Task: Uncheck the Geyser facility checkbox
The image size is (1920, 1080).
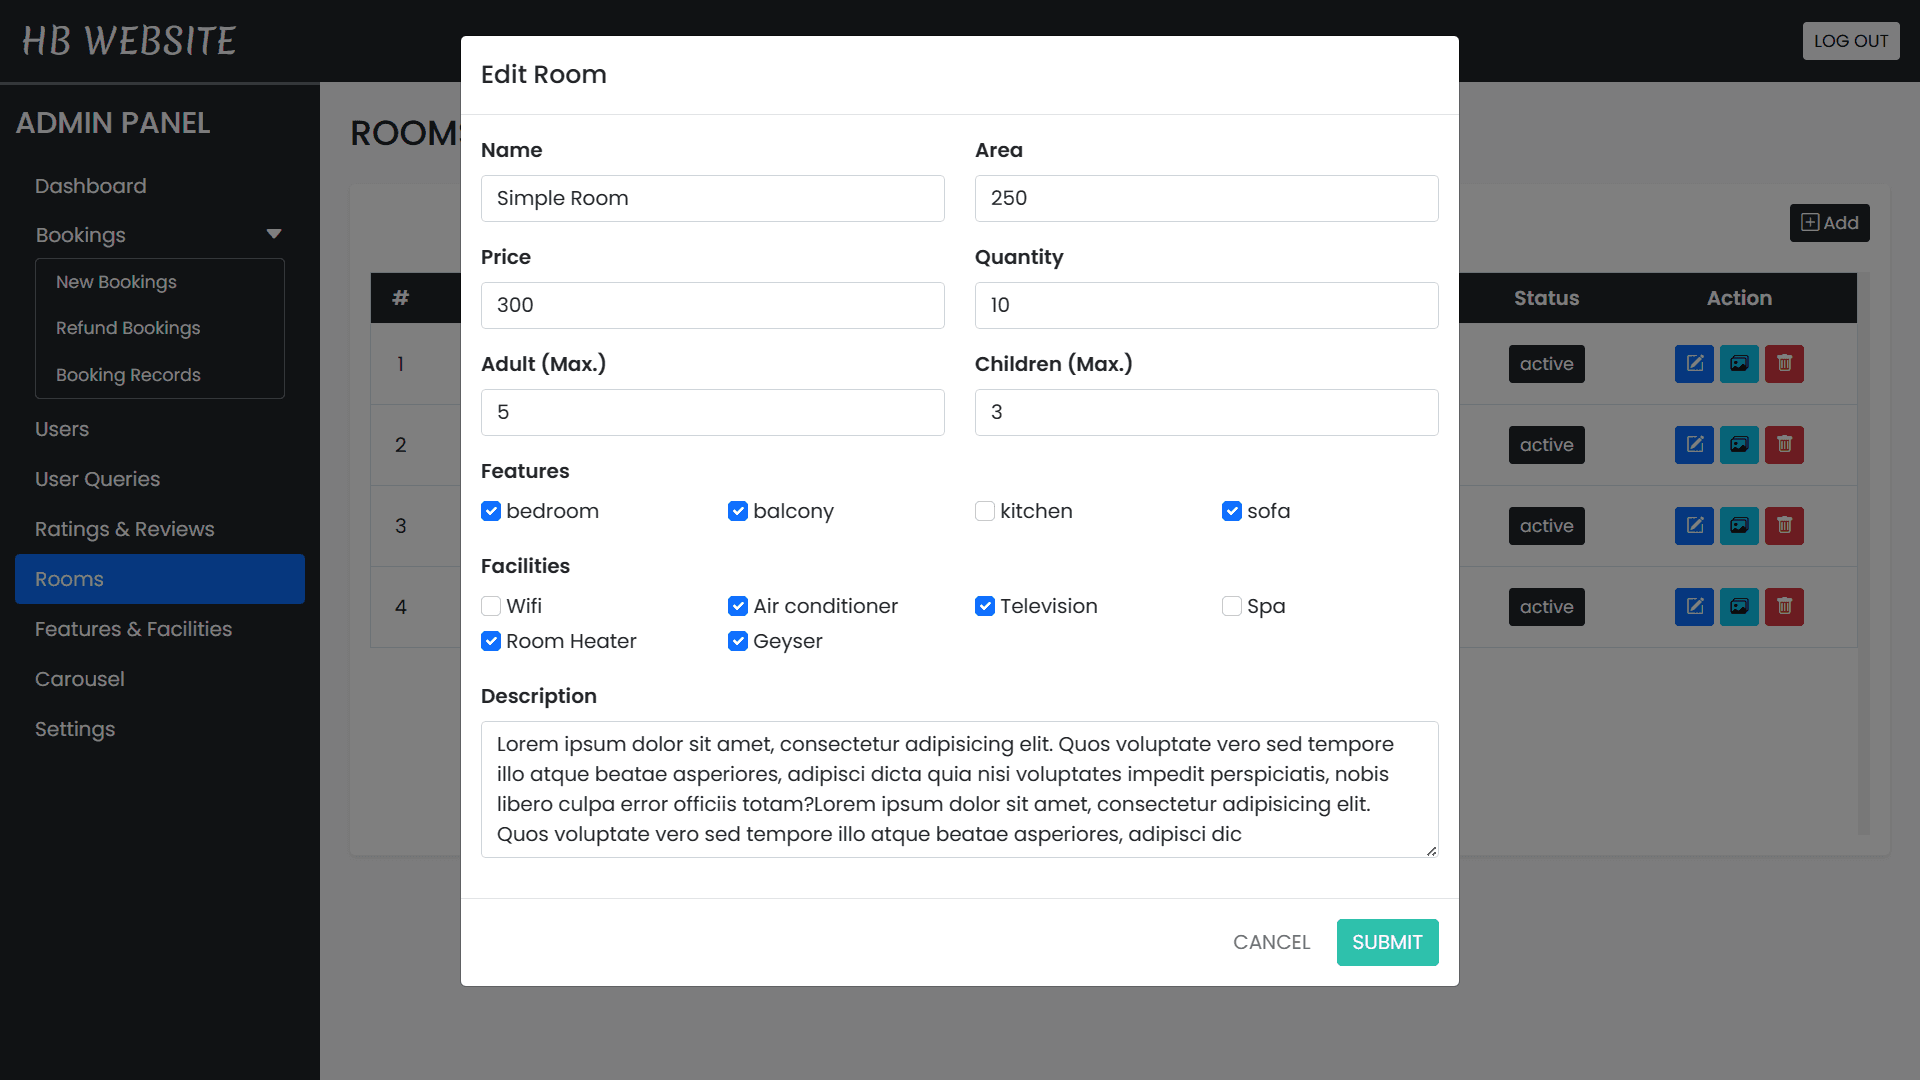Action: tap(738, 641)
